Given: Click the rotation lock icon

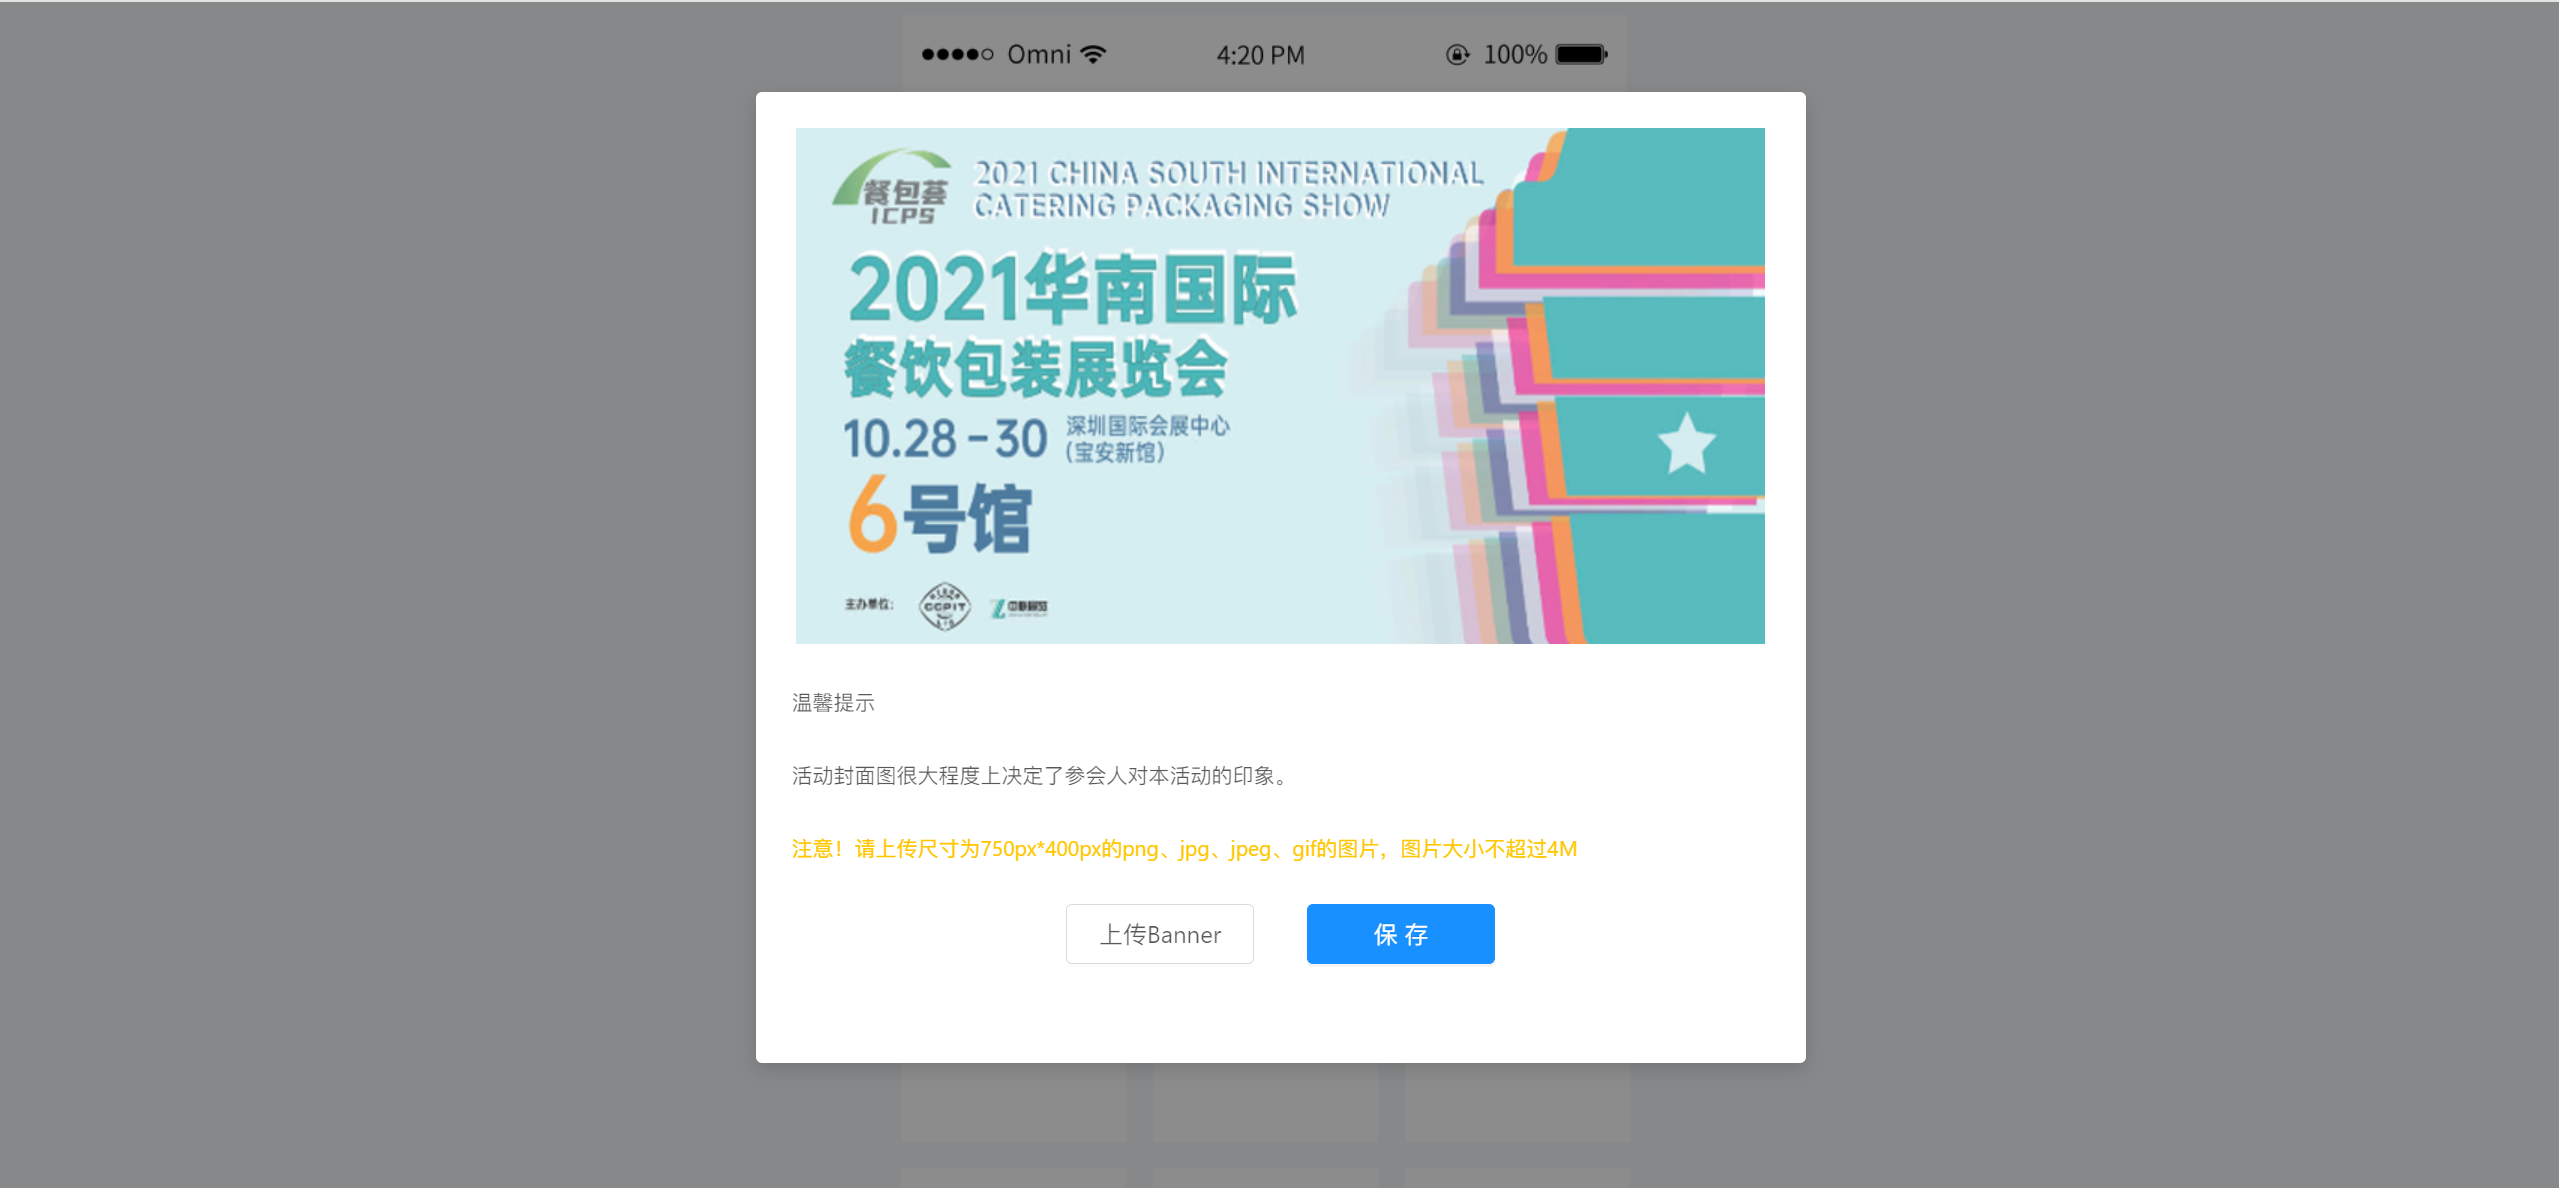Looking at the screenshot, I should click(1457, 55).
